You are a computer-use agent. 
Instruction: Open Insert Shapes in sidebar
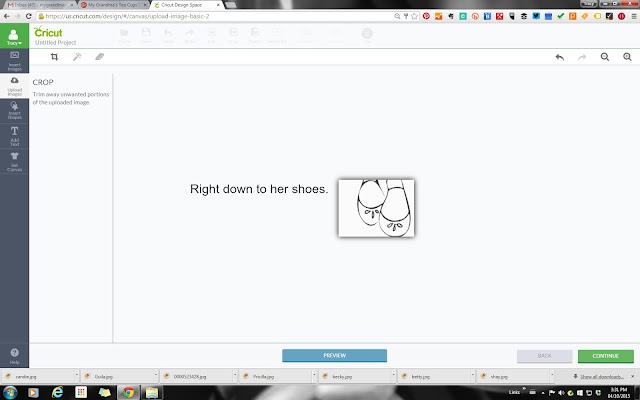[14, 111]
